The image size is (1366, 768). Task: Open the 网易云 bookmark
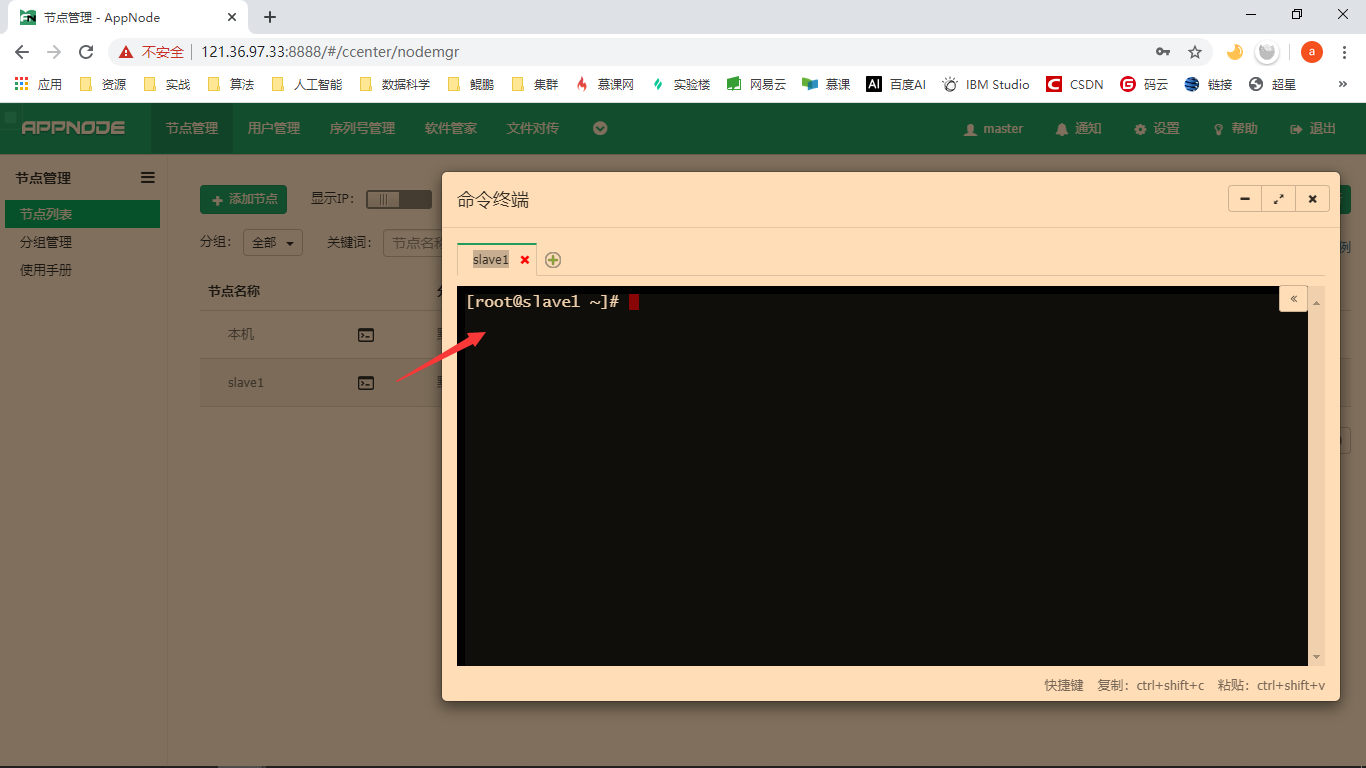point(757,84)
